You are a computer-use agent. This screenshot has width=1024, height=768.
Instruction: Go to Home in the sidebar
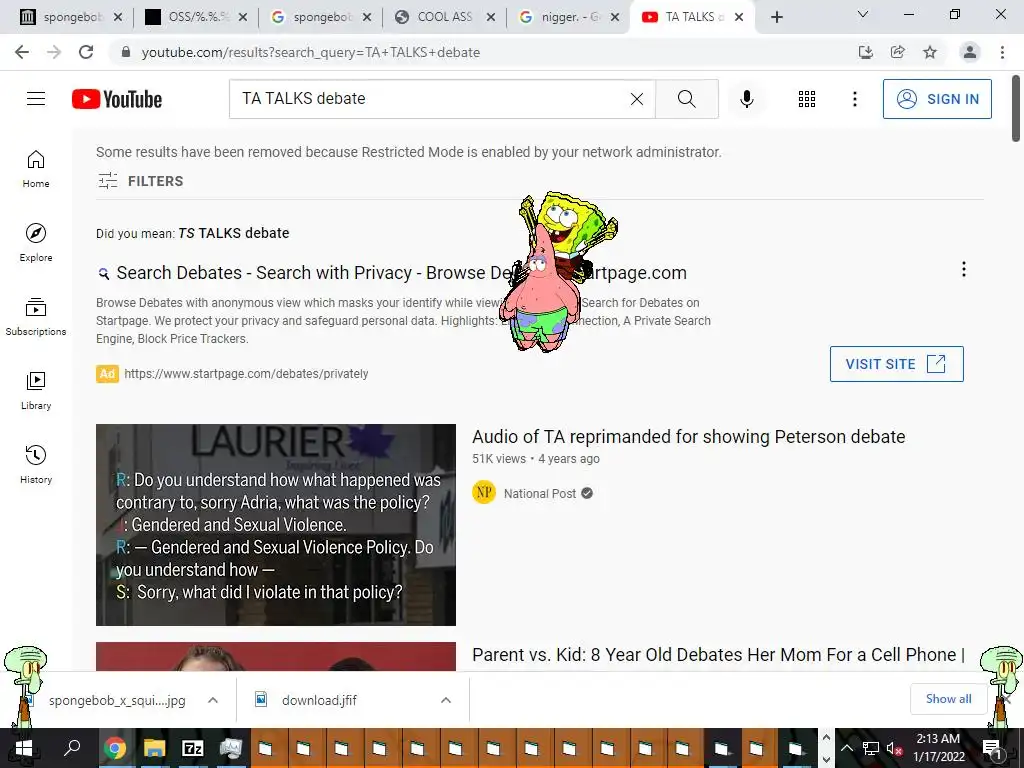pos(36,168)
